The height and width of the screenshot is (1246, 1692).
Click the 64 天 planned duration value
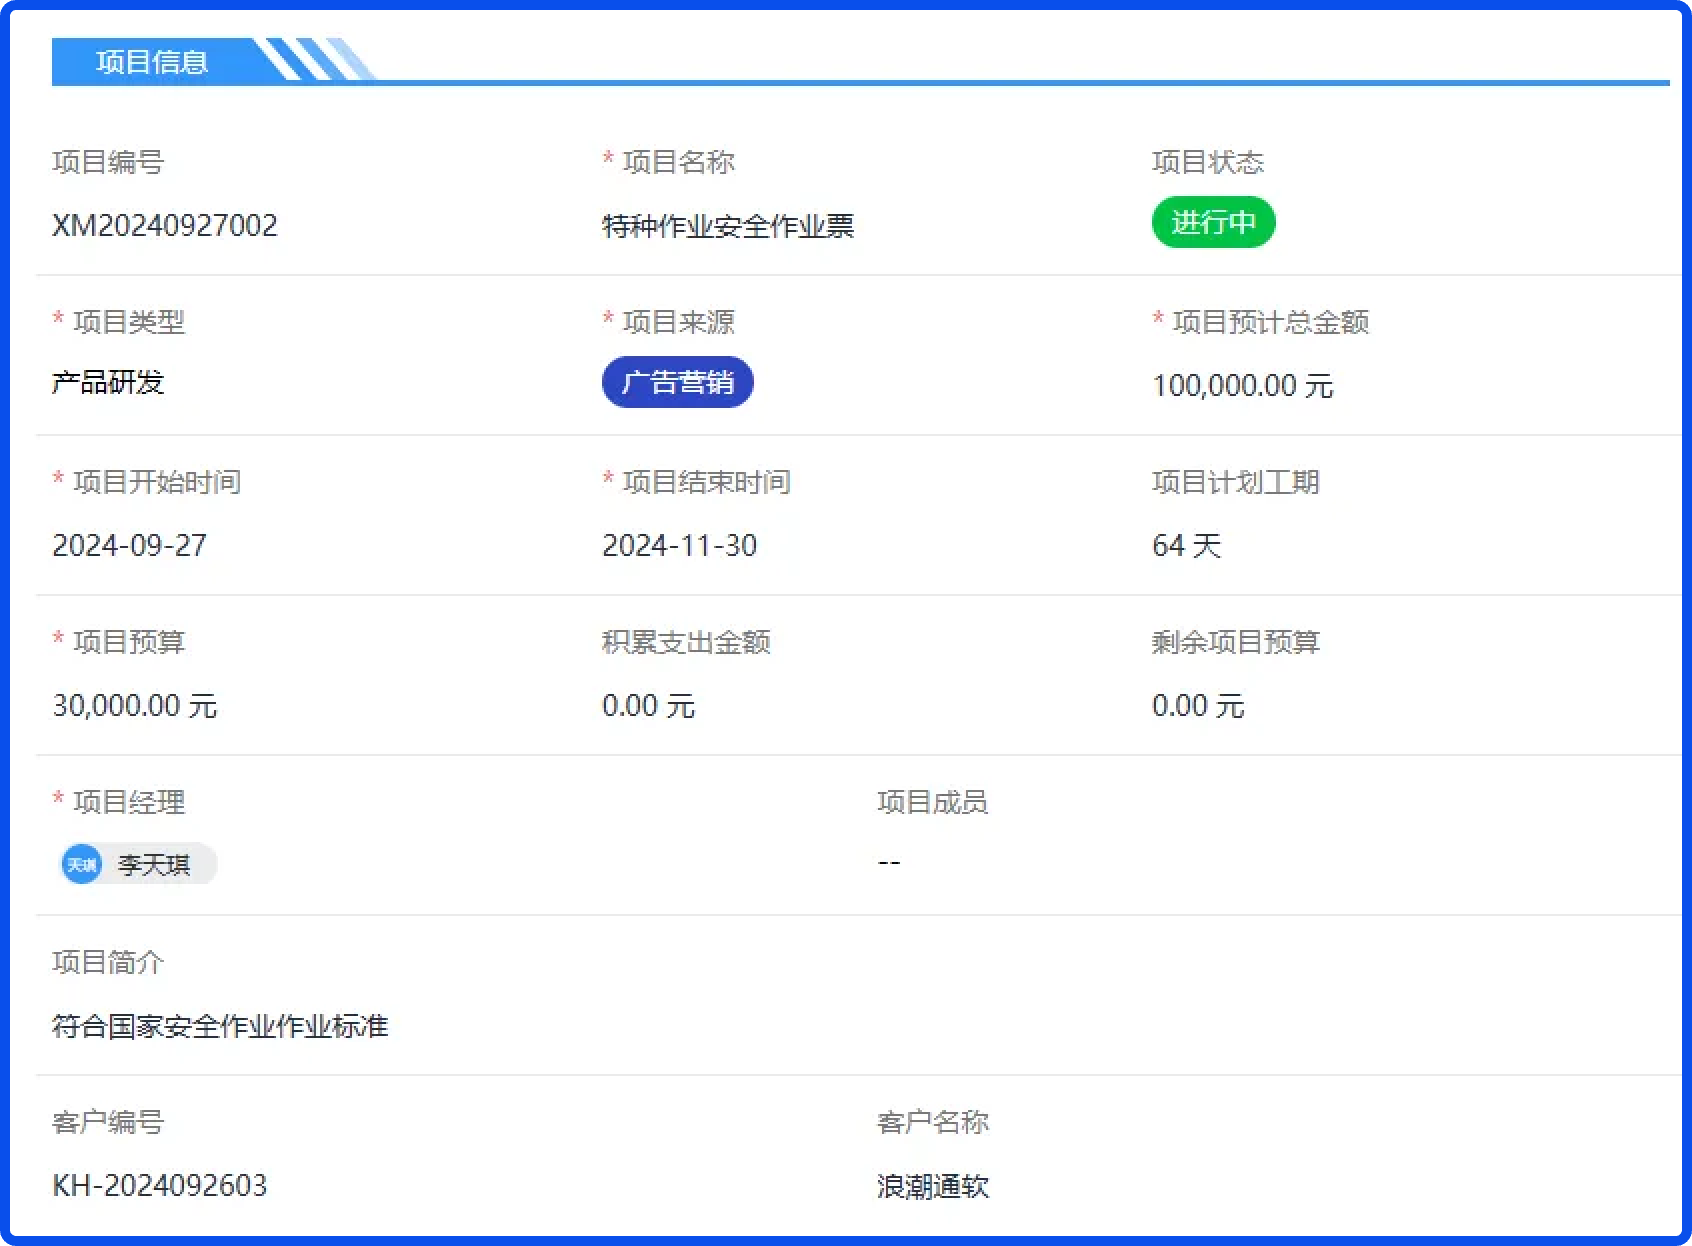[1186, 546]
